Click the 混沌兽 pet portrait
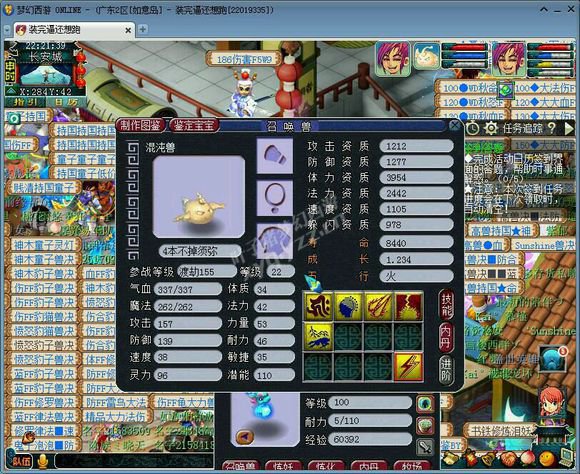This screenshot has width=580, height=474. [x=199, y=196]
